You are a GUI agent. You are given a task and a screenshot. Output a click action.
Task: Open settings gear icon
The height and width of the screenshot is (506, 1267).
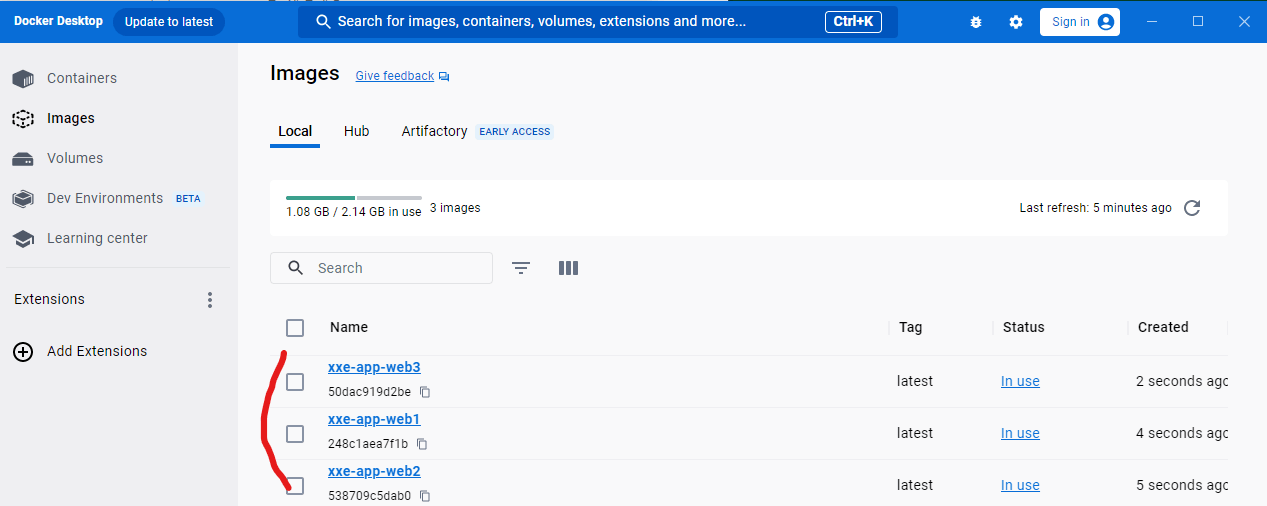click(x=1016, y=22)
